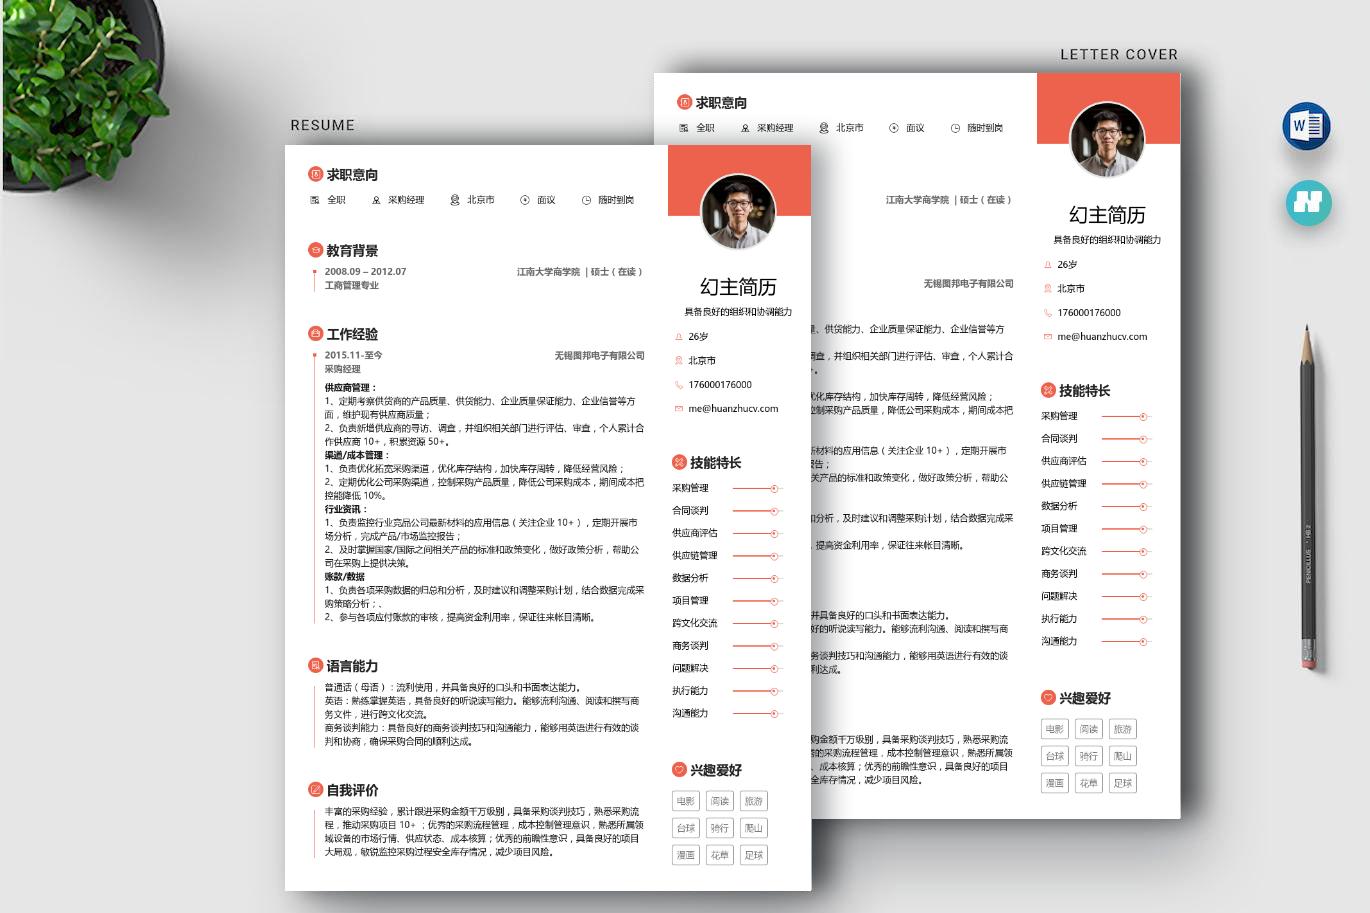This screenshot has width=1370, height=913.
Task: Click me@huanzhucv.com email on front resume
Action: tap(733, 409)
